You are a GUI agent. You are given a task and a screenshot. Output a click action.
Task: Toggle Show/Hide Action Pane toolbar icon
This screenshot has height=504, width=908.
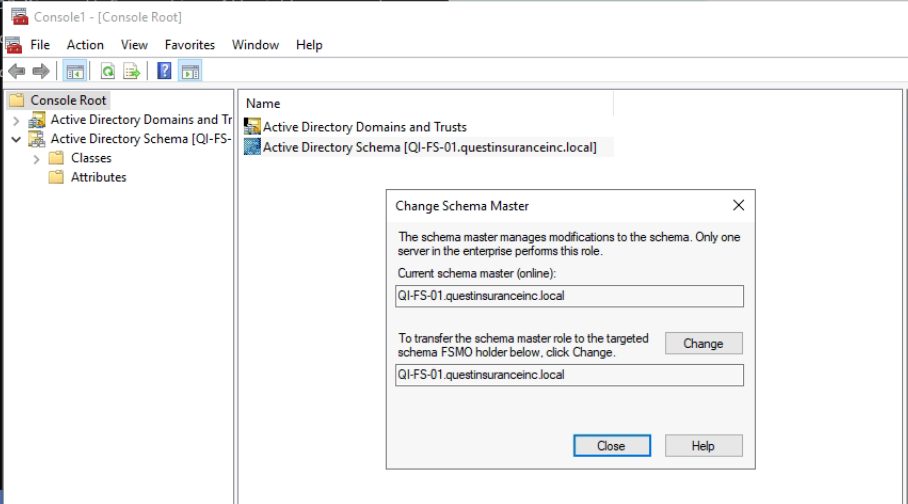pyautogui.click(x=190, y=71)
